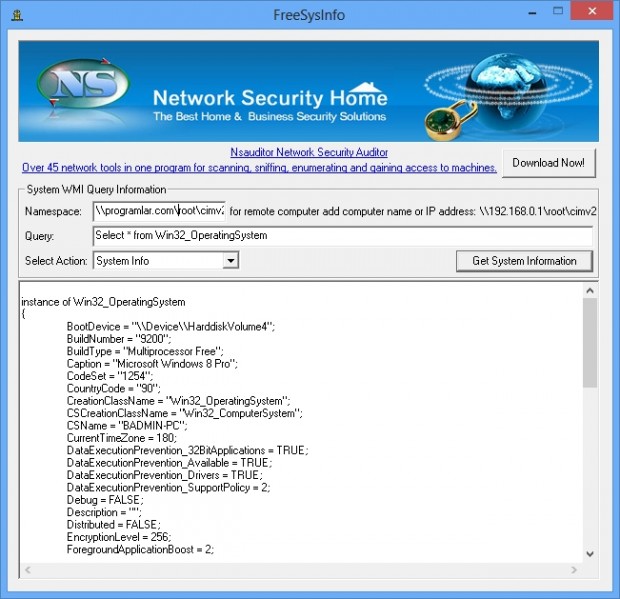Click the Download Now! button

pyautogui.click(x=548, y=163)
